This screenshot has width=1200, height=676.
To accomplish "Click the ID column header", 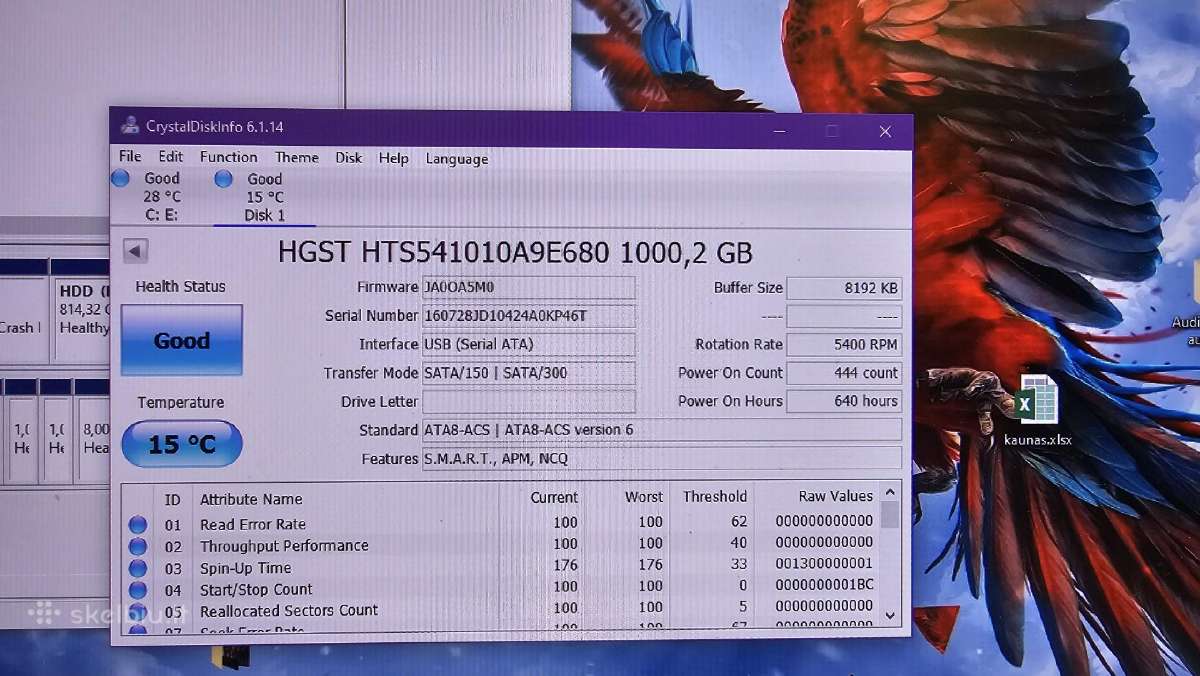I will [173, 499].
